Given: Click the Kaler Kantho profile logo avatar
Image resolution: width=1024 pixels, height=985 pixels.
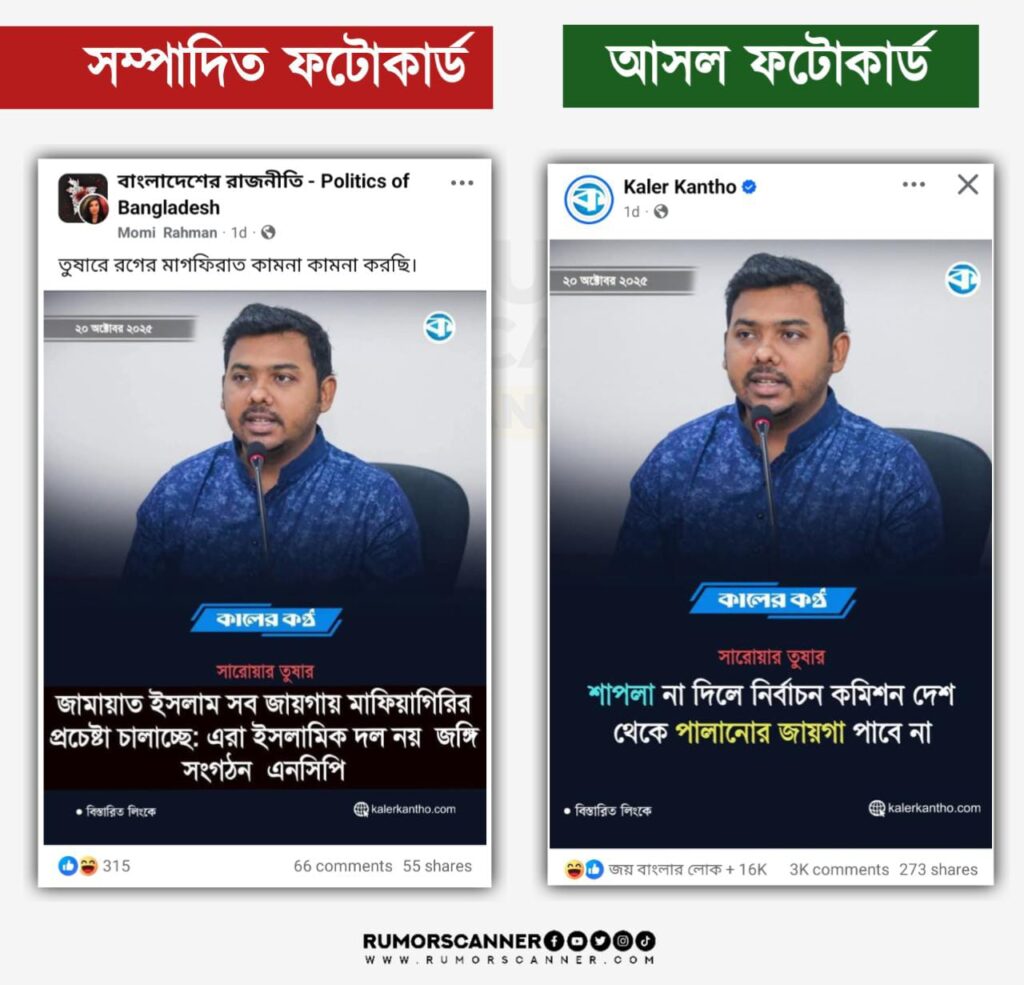Looking at the screenshot, I should pos(588,200).
